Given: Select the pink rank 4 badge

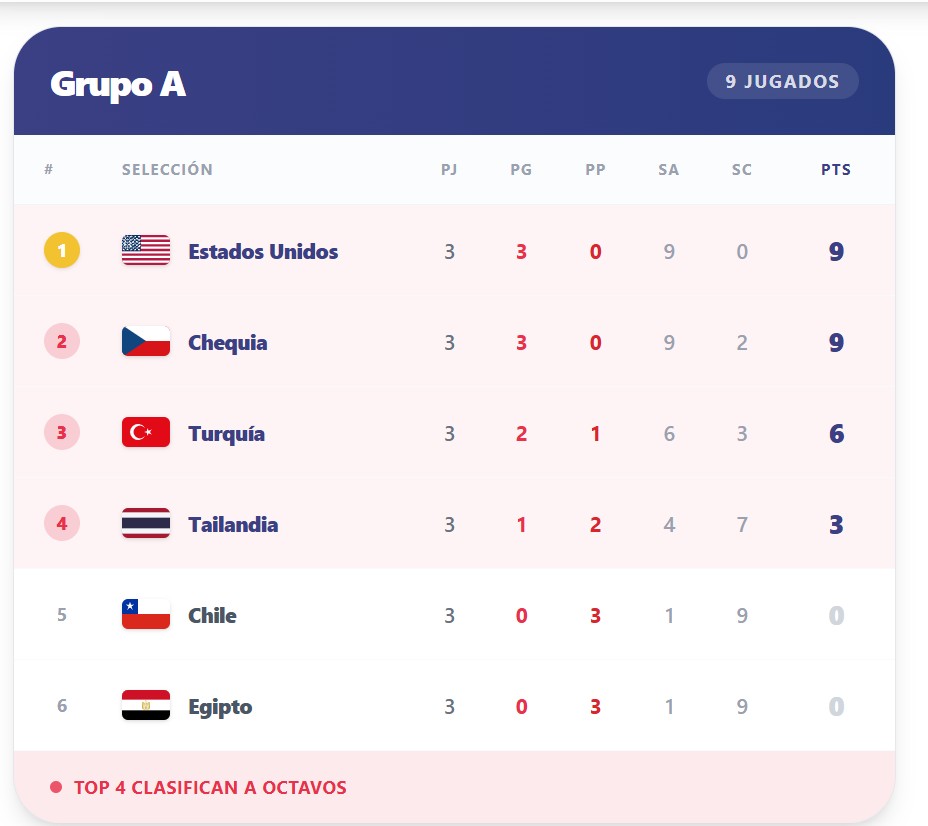Looking at the screenshot, I should pos(62,524).
